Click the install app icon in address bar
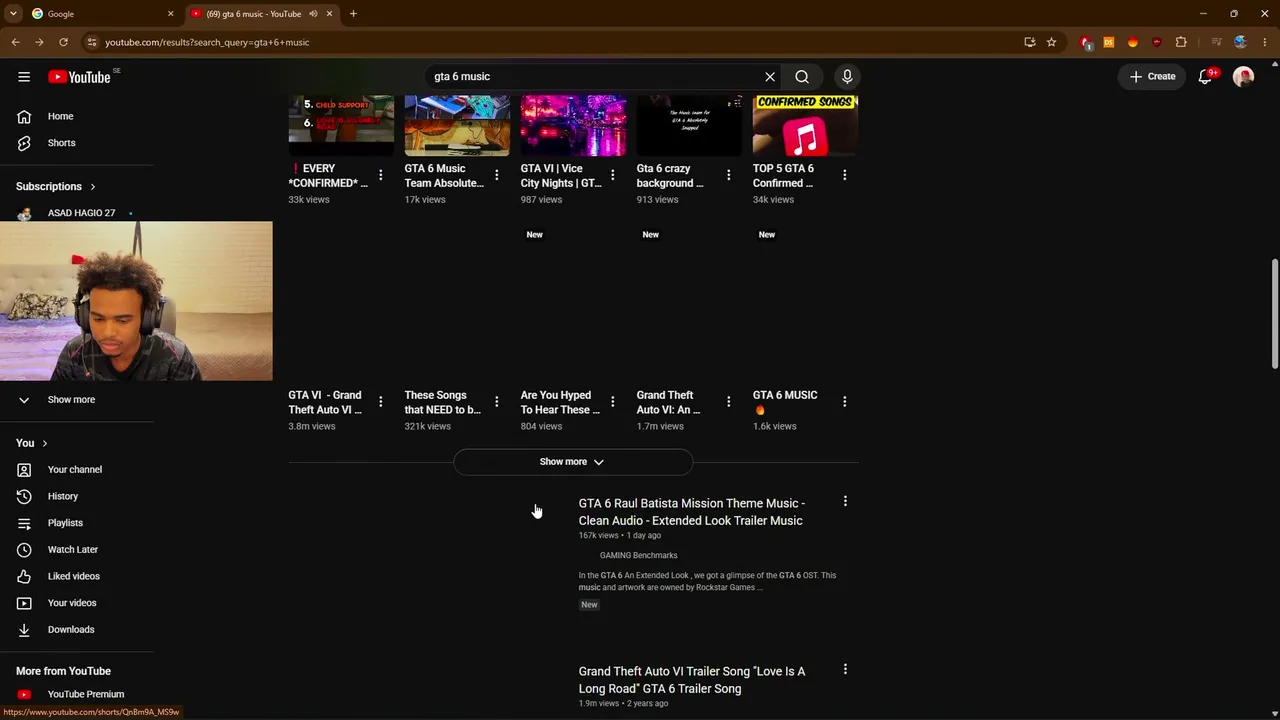This screenshot has width=1280, height=720. [1030, 42]
